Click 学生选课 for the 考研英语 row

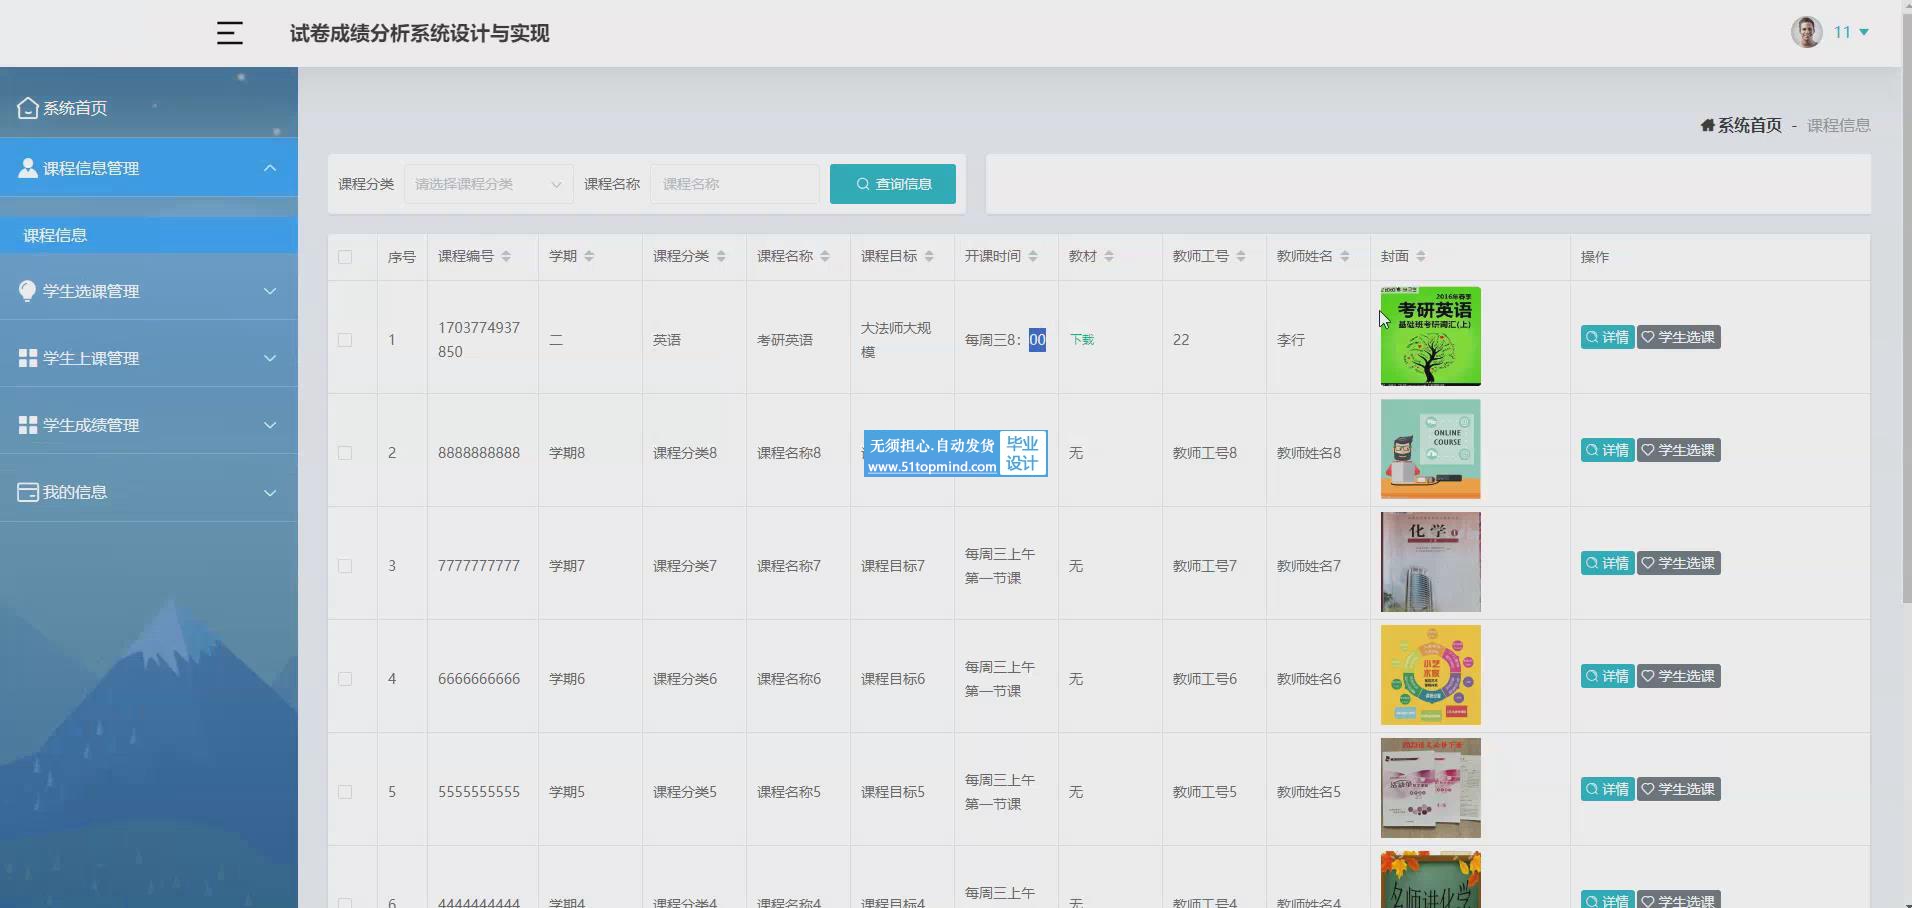[x=1679, y=337]
